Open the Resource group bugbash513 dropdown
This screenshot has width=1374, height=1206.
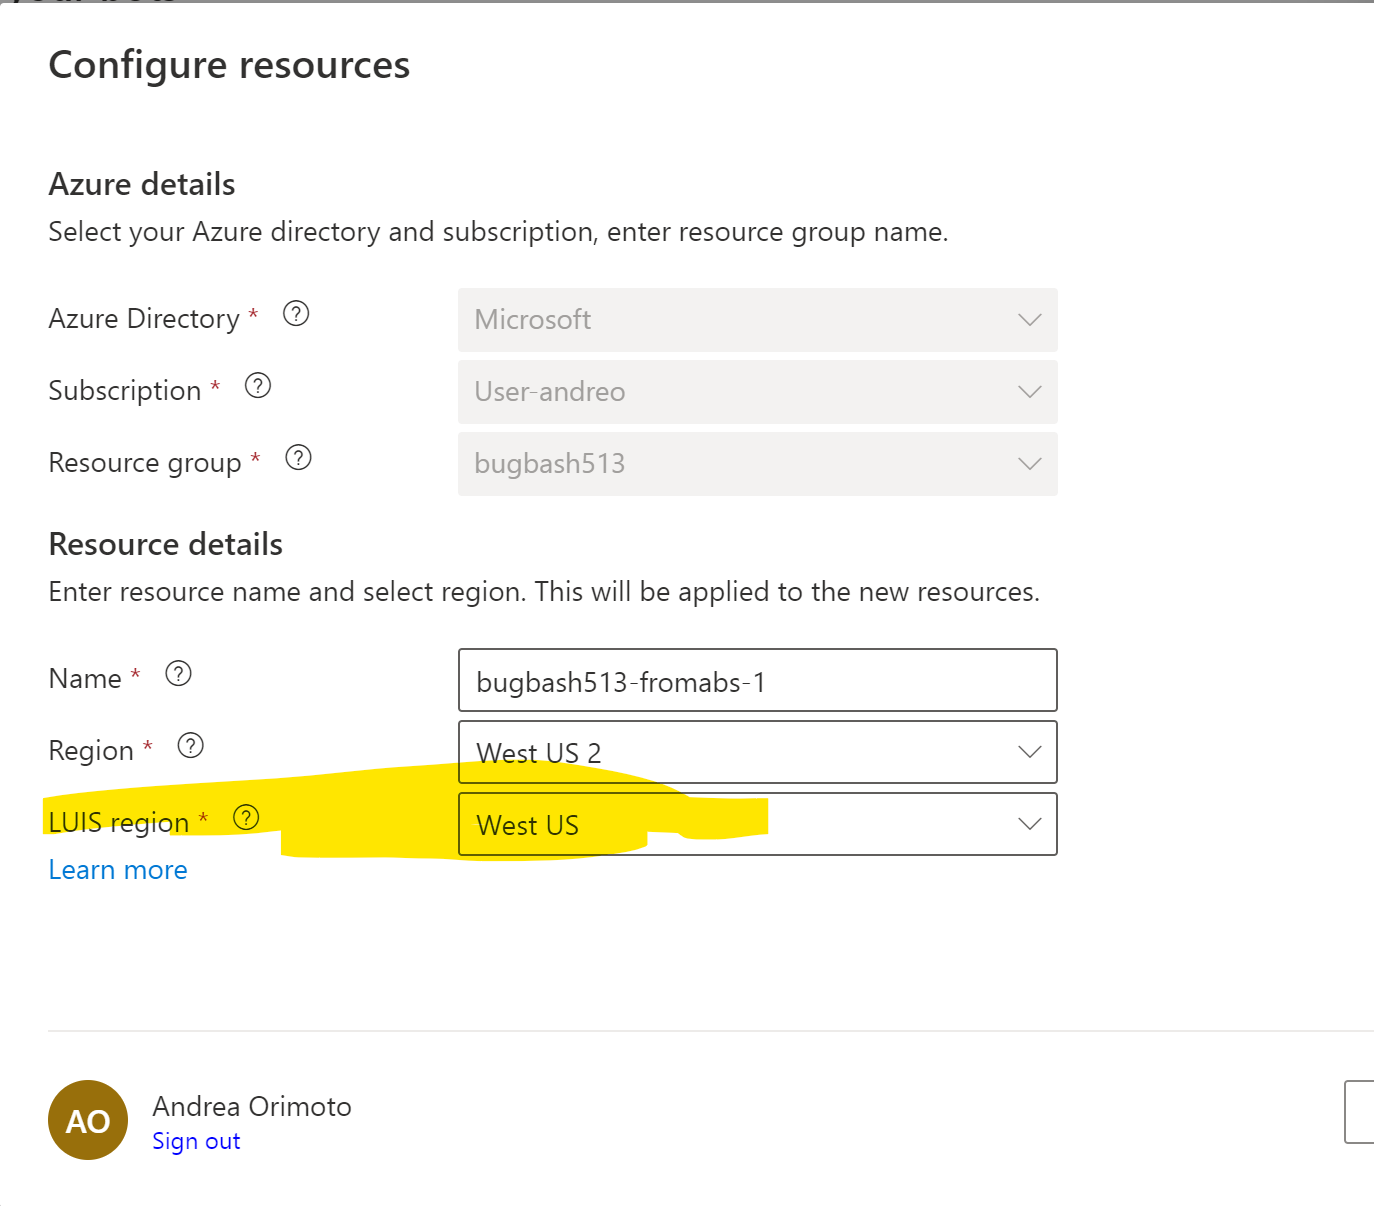tap(757, 464)
